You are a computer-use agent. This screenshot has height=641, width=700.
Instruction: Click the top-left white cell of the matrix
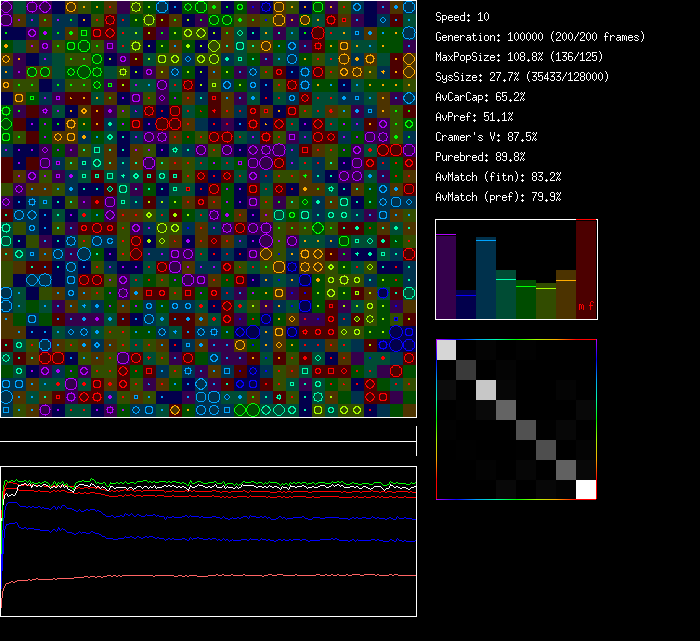[x=446, y=349]
